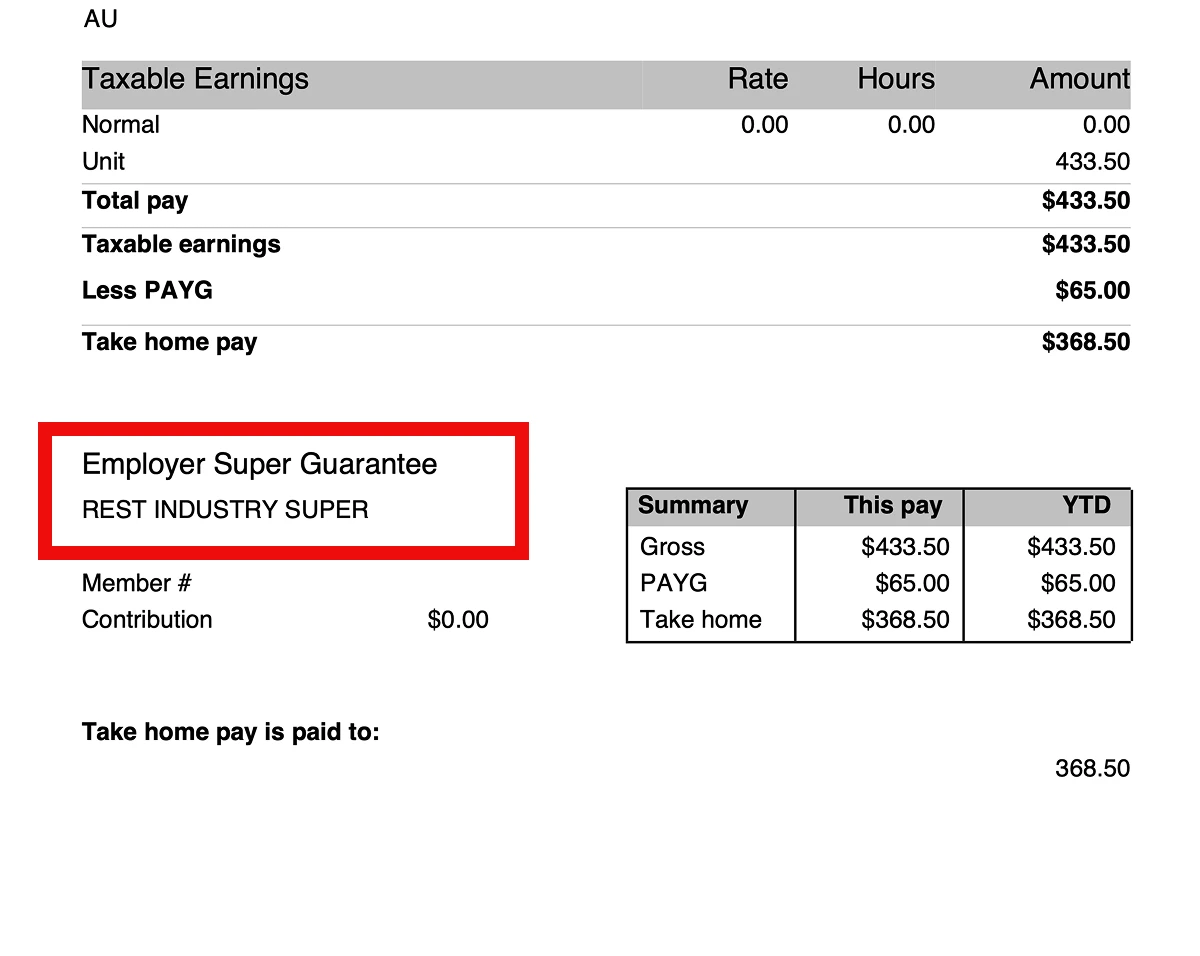Click the Member # label
Image resolution: width=1200 pixels, height=956 pixels.
(x=136, y=583)
